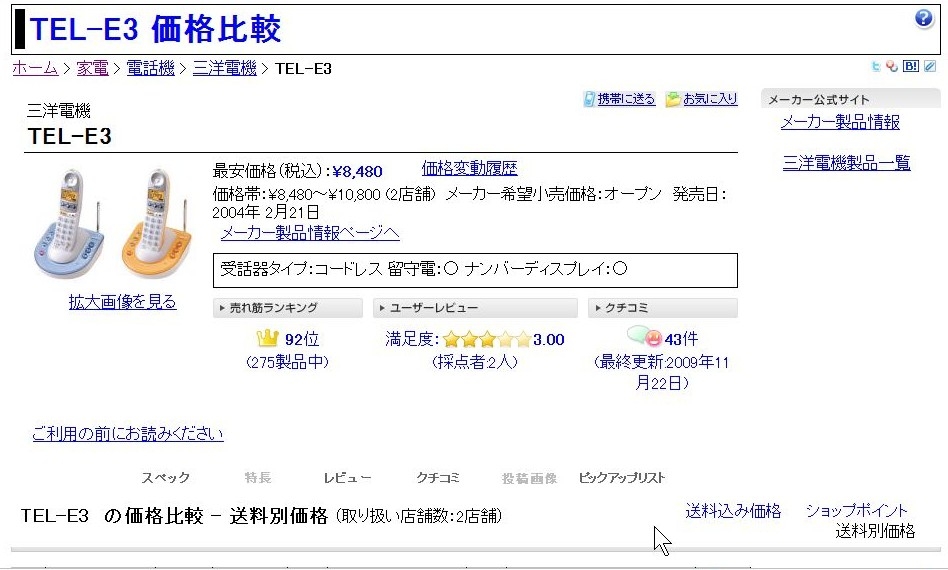Add to favorites via お気に入り link

[710, 99]
